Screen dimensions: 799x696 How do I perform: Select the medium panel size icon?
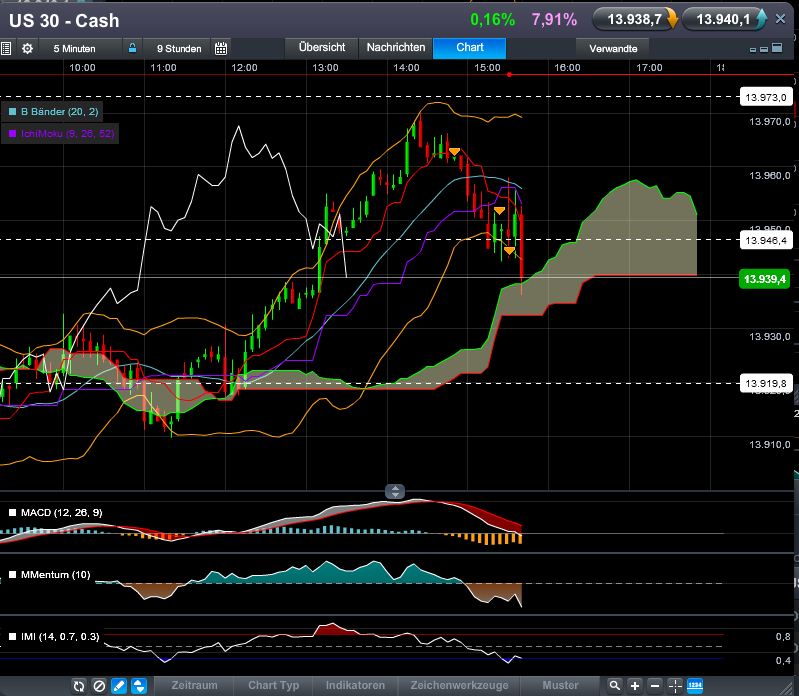[x=764, y=49]
